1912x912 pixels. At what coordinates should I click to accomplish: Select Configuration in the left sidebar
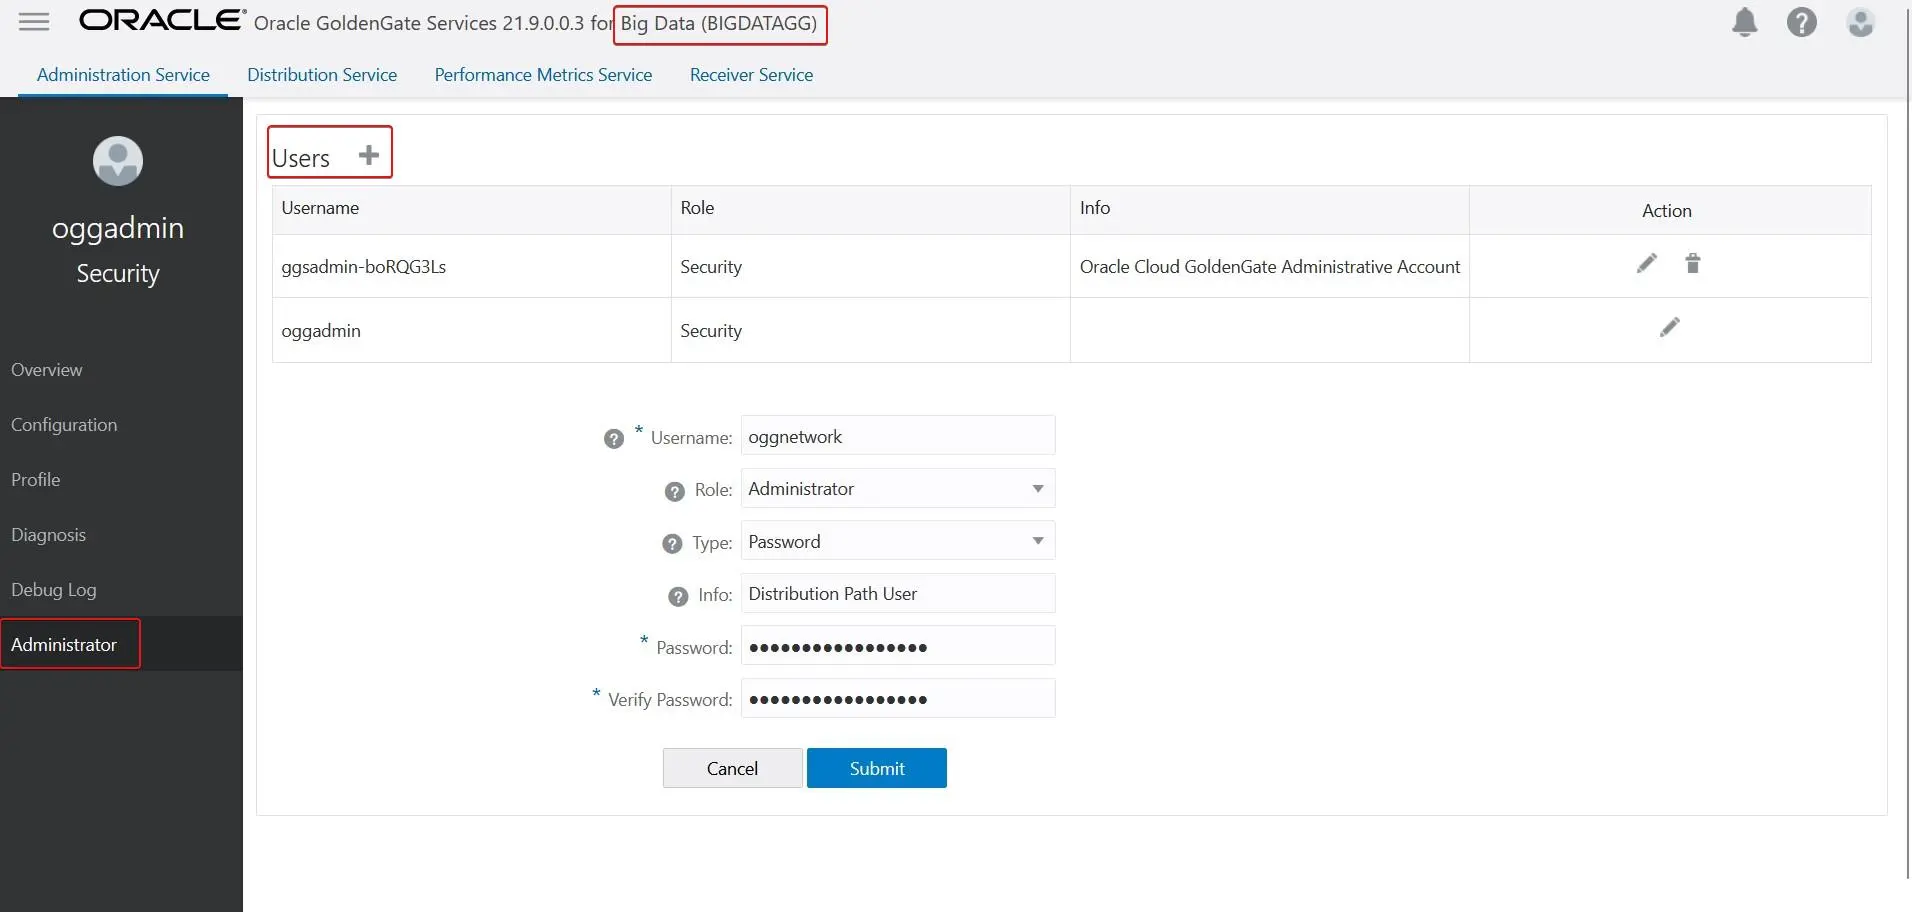[64, 425]
